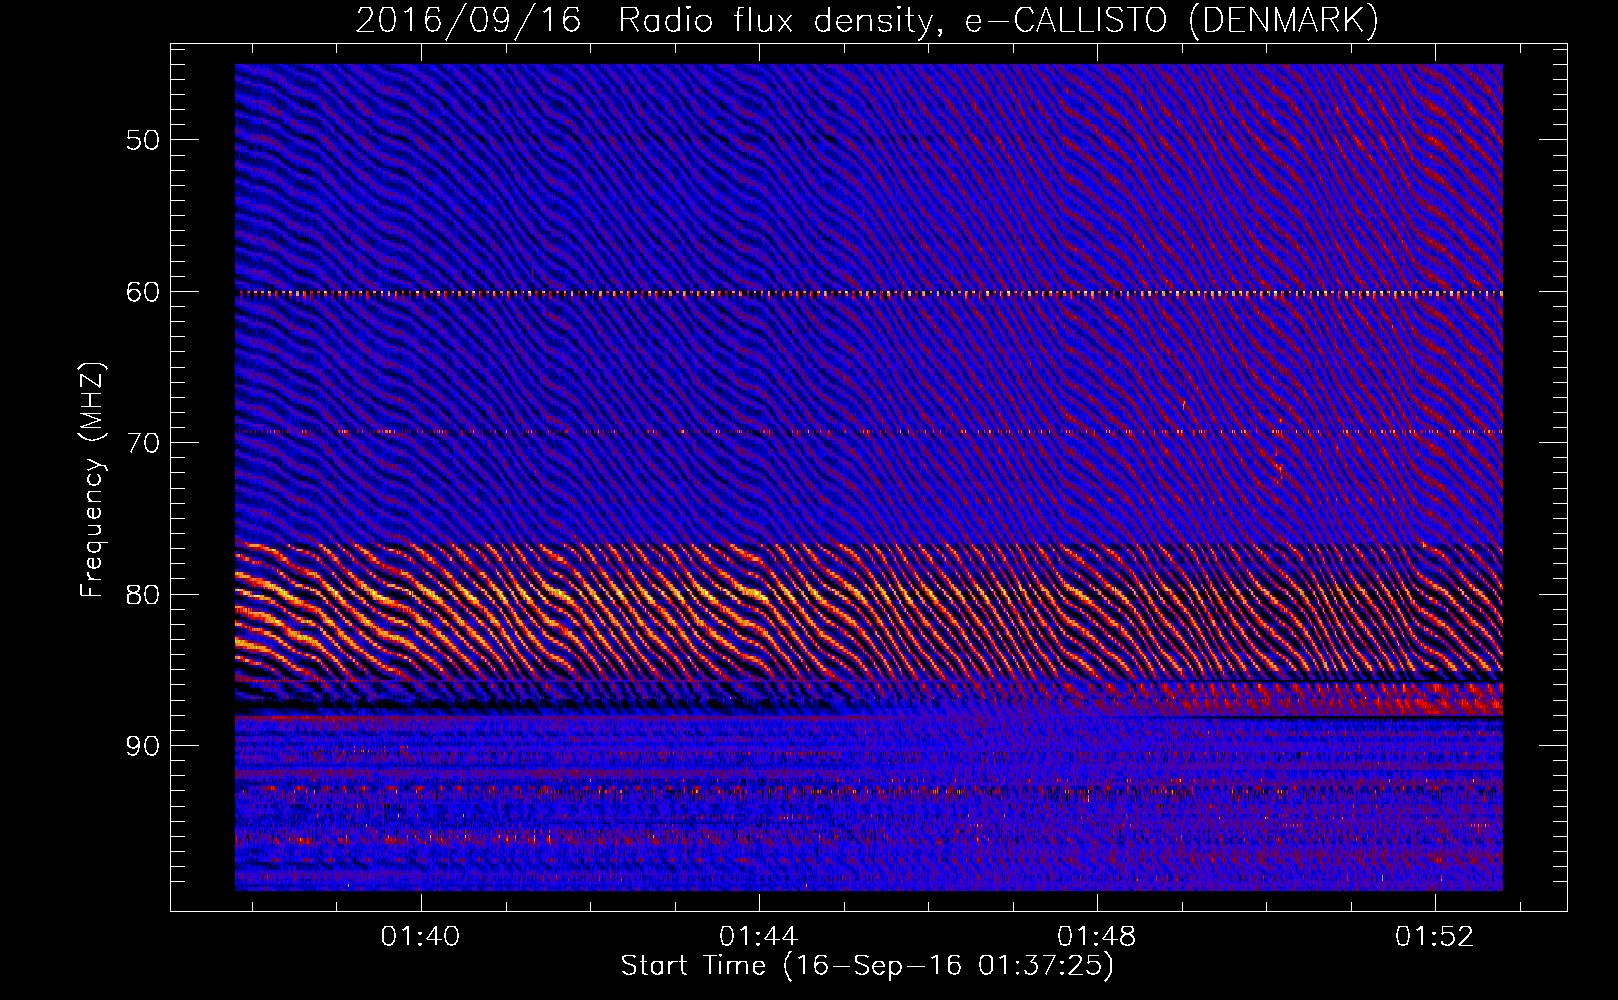Click the 70 frequency tick label
Image resolution: width=1618 pixels, height=1000 pixels.
tap(143, 443)
